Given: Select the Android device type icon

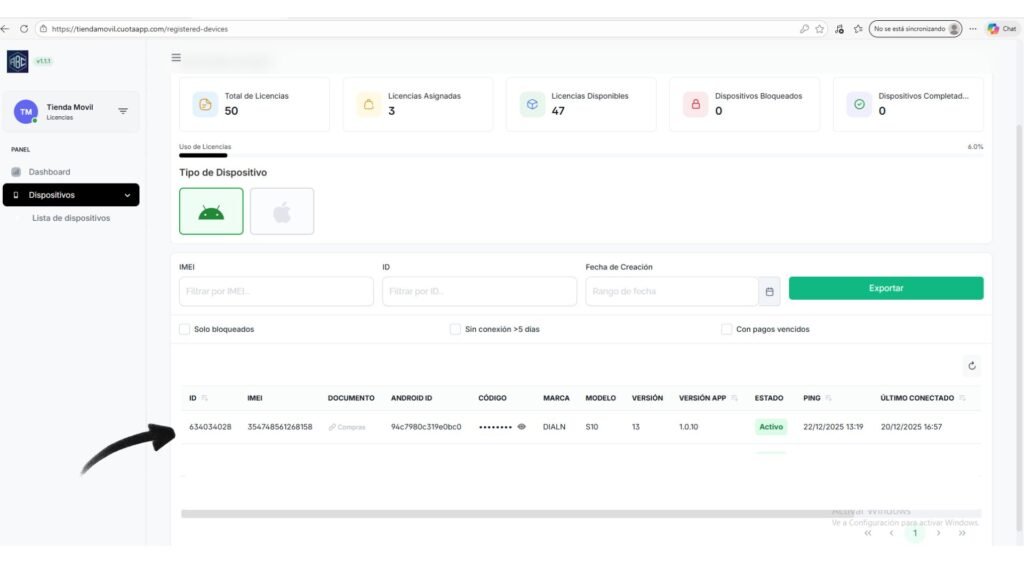Looking at the screenshot, I should point(211,211).
